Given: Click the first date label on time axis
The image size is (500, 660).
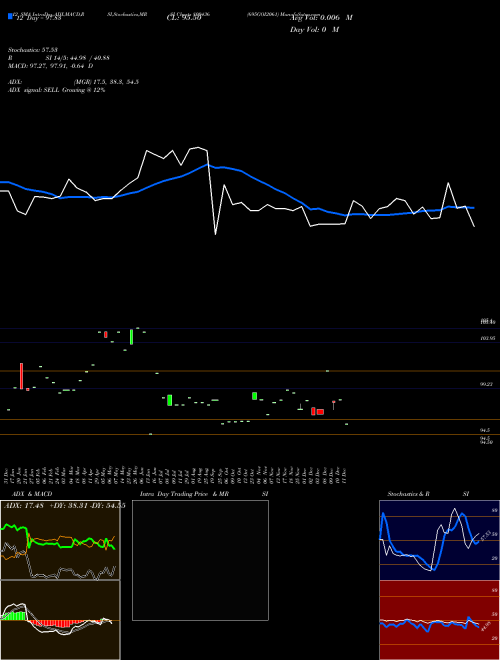Looking at the screenshot, I should pos(8,476).
